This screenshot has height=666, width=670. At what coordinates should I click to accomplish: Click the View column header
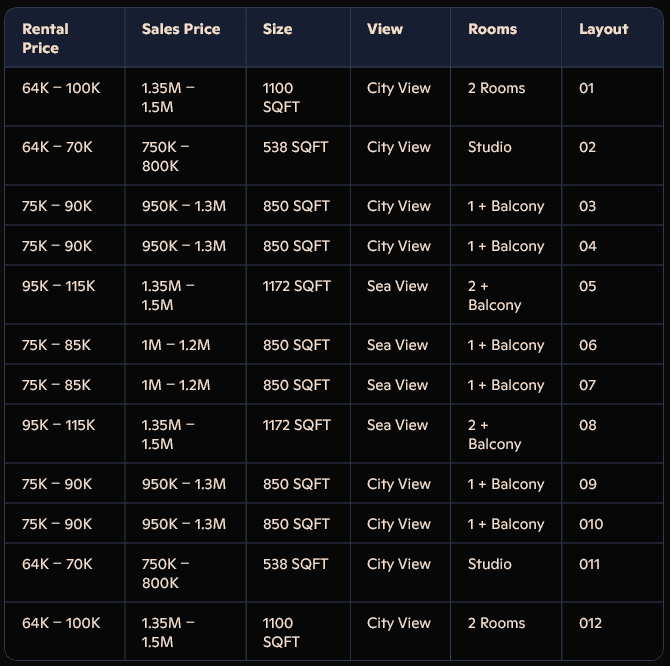[385, 29]
